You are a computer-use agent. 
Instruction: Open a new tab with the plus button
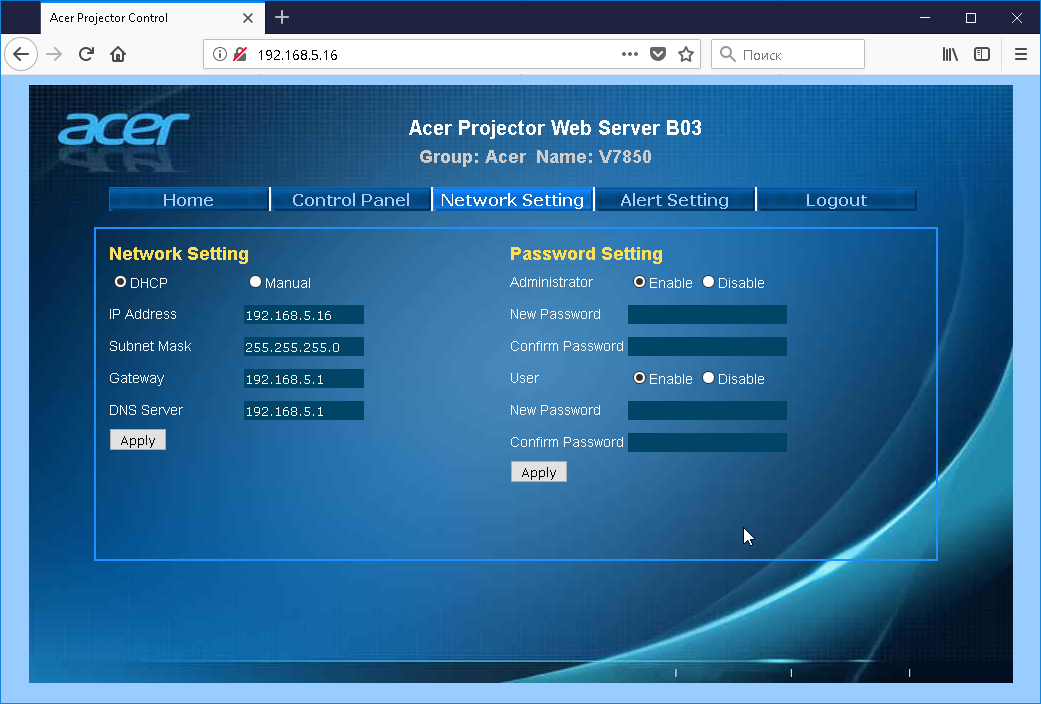point(282,17)
